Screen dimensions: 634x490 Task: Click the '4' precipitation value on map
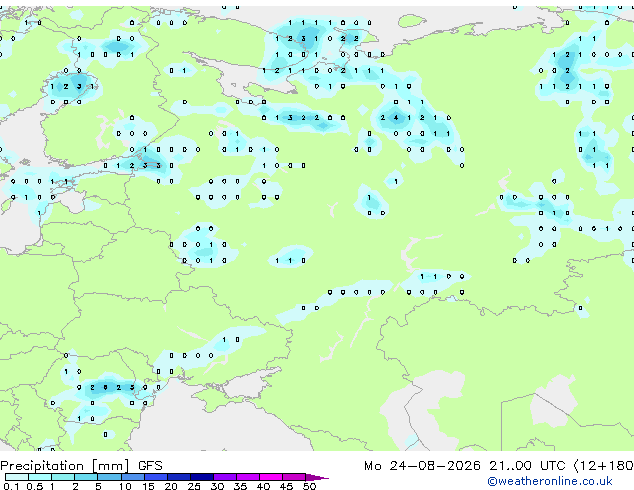click(x=396, y=118)
